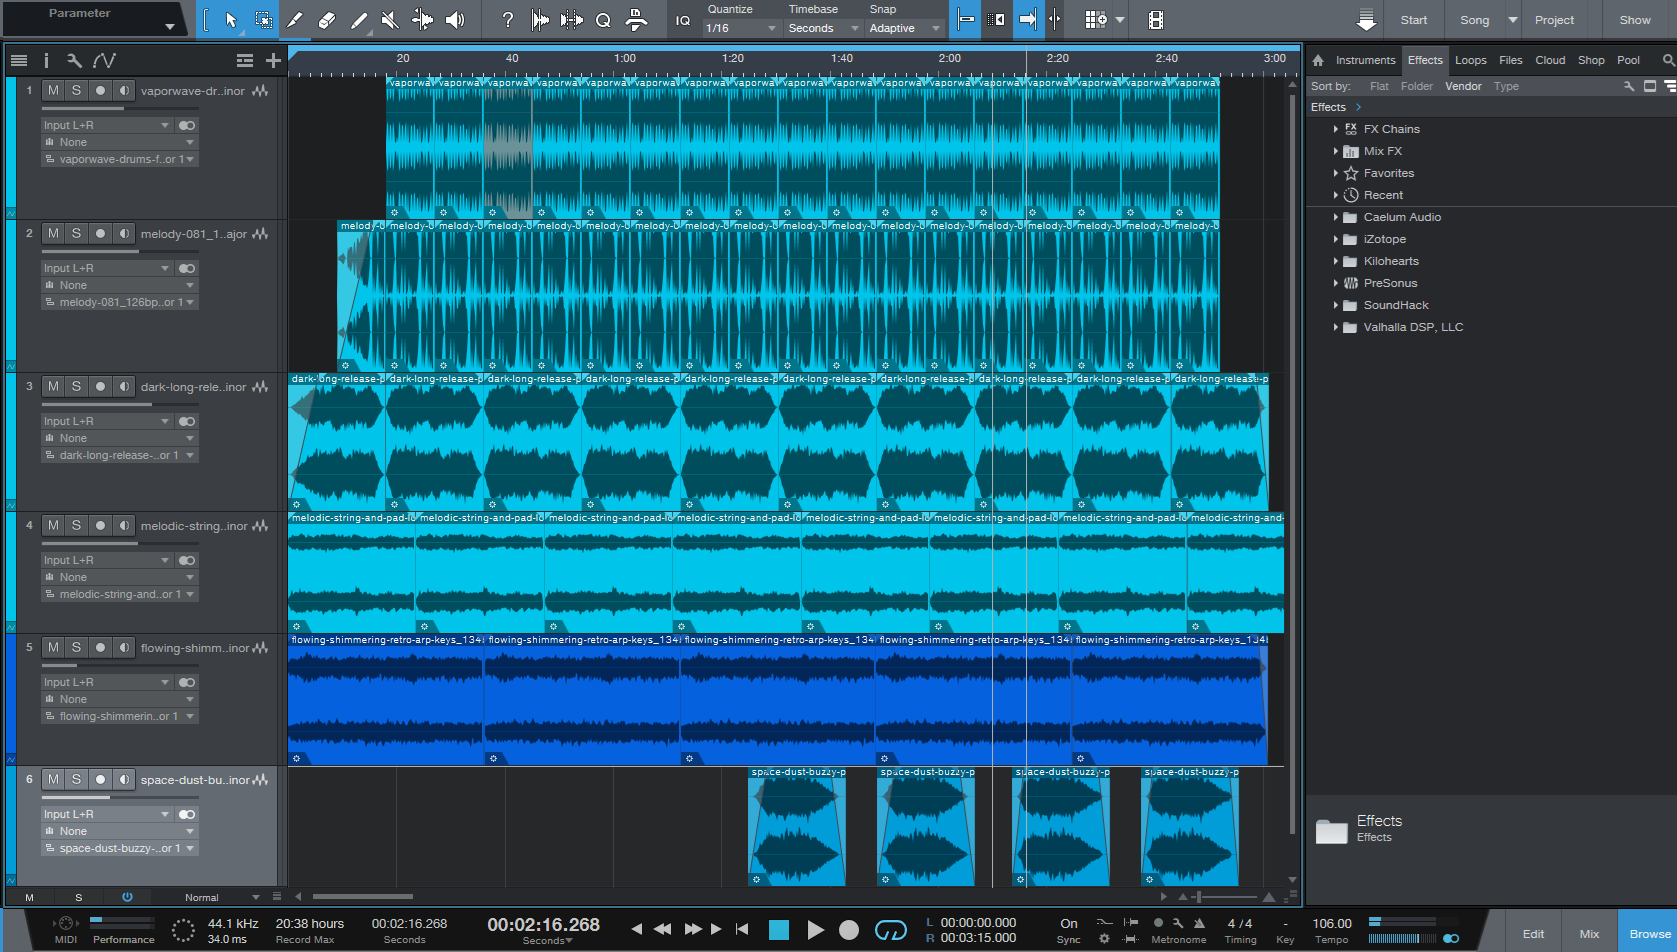
Task: Open the Snap Adaptive dropdown
Action: (904, 28)
